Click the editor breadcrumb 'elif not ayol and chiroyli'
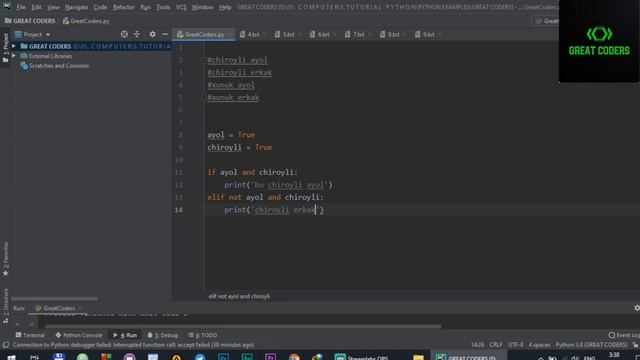 click(239, 296)
